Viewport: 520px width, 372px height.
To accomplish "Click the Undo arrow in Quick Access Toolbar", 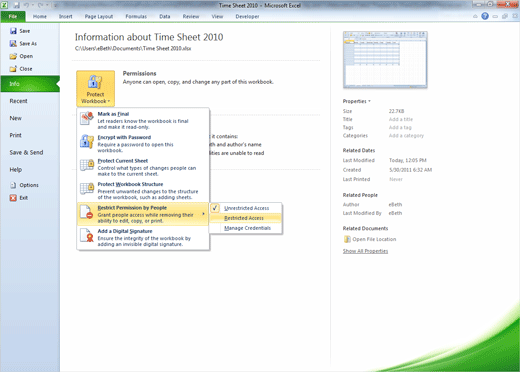I will pos(26,5).
